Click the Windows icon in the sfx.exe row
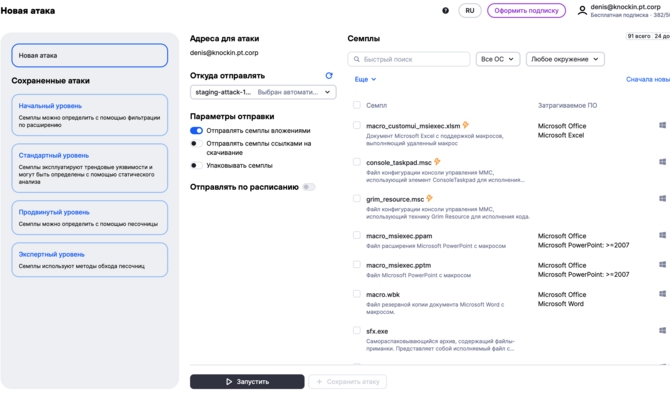 click(x=662, y=331)
